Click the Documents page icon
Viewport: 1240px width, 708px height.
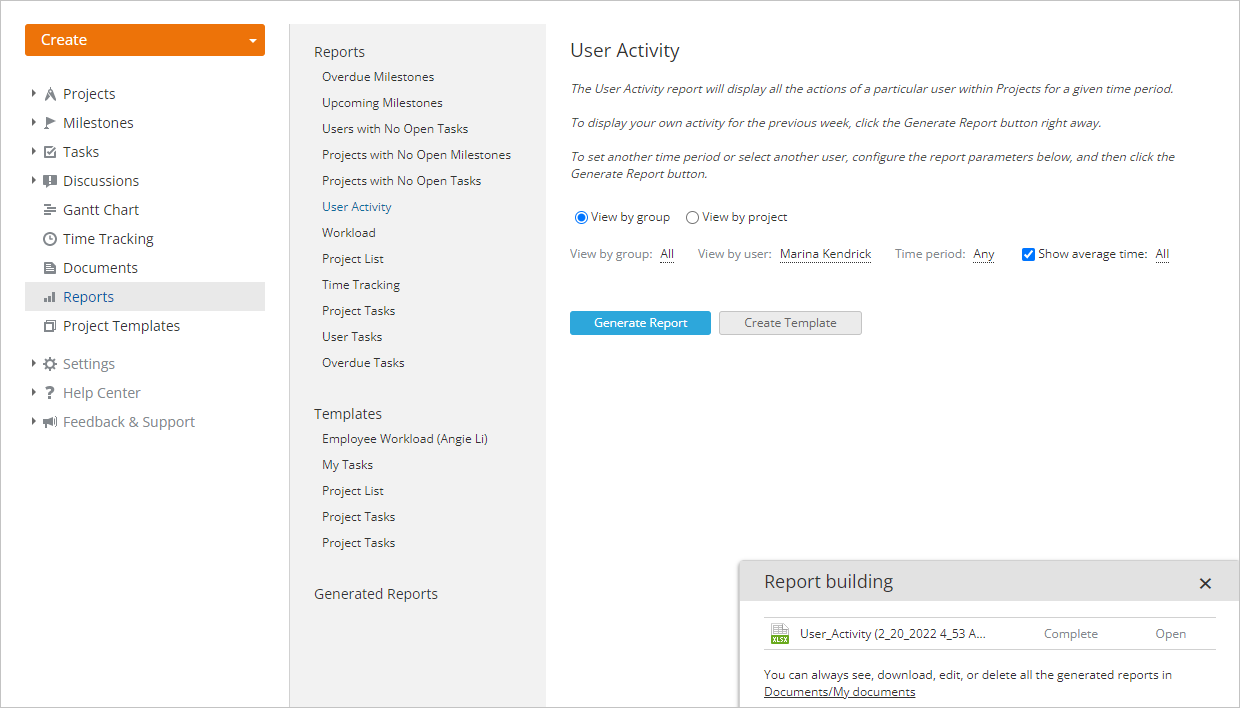(x=50, y=268)
